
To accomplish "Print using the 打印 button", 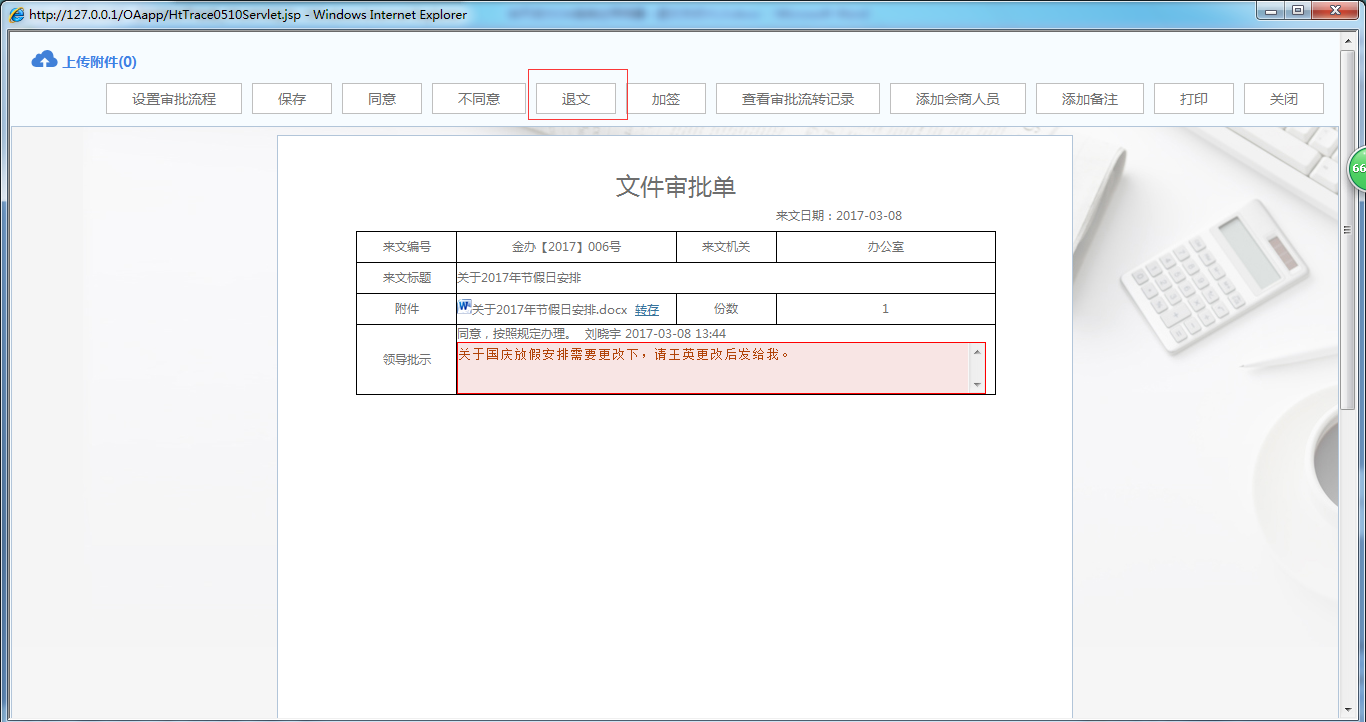I will pyautogui.click(x=1194, y=99).
